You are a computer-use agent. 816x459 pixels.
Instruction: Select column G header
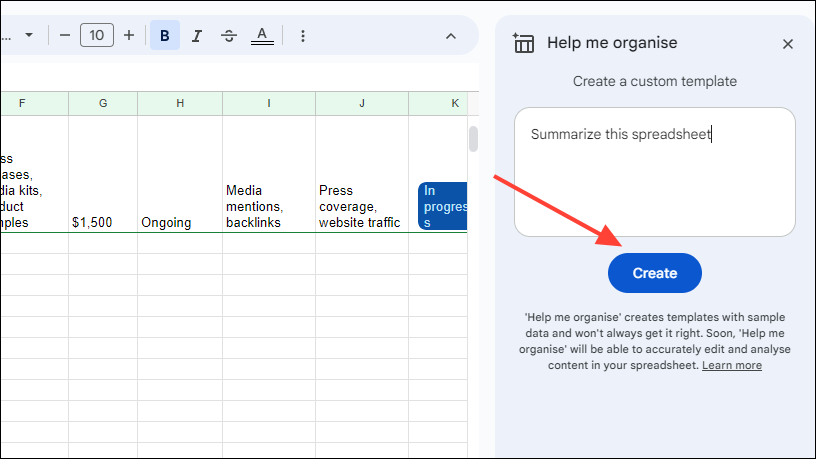(x=103, y=103)
